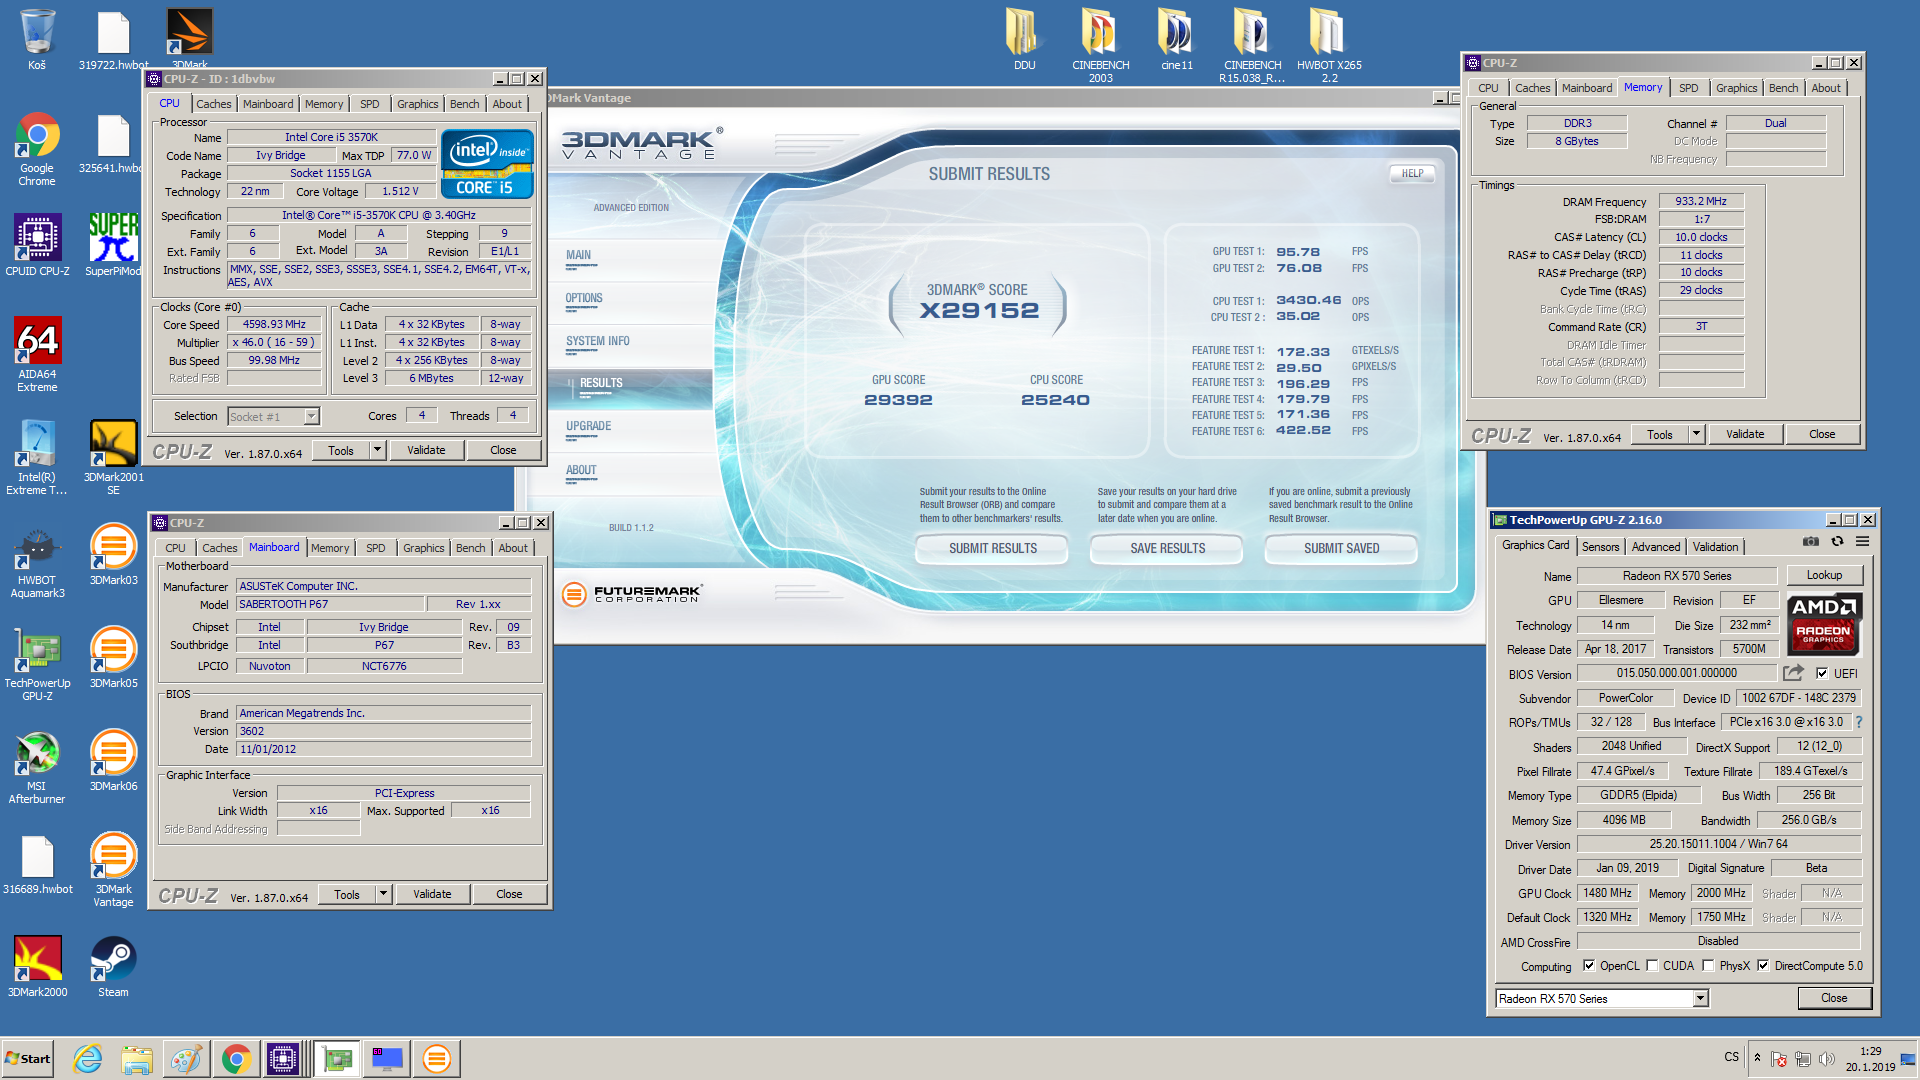Open the Sensors tab in GPU-Z
Screen dimensions: 1920x1080
[x=1600, y=546]
